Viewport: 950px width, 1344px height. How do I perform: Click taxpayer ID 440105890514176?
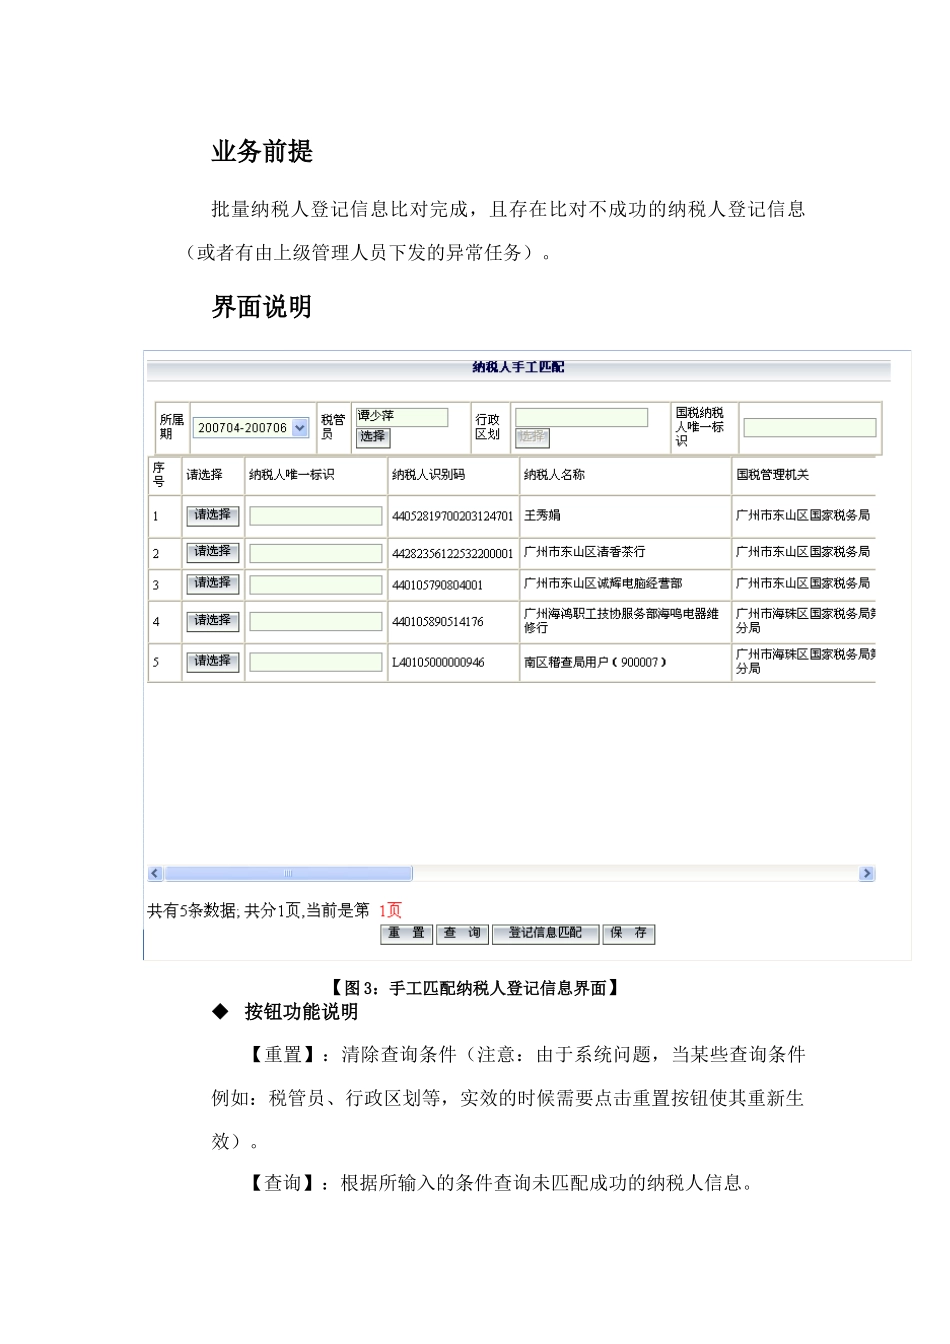[437, 622]
